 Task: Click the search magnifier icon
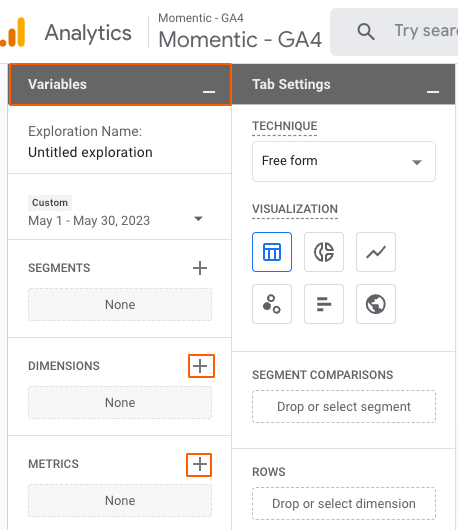[x=366, y=32]
